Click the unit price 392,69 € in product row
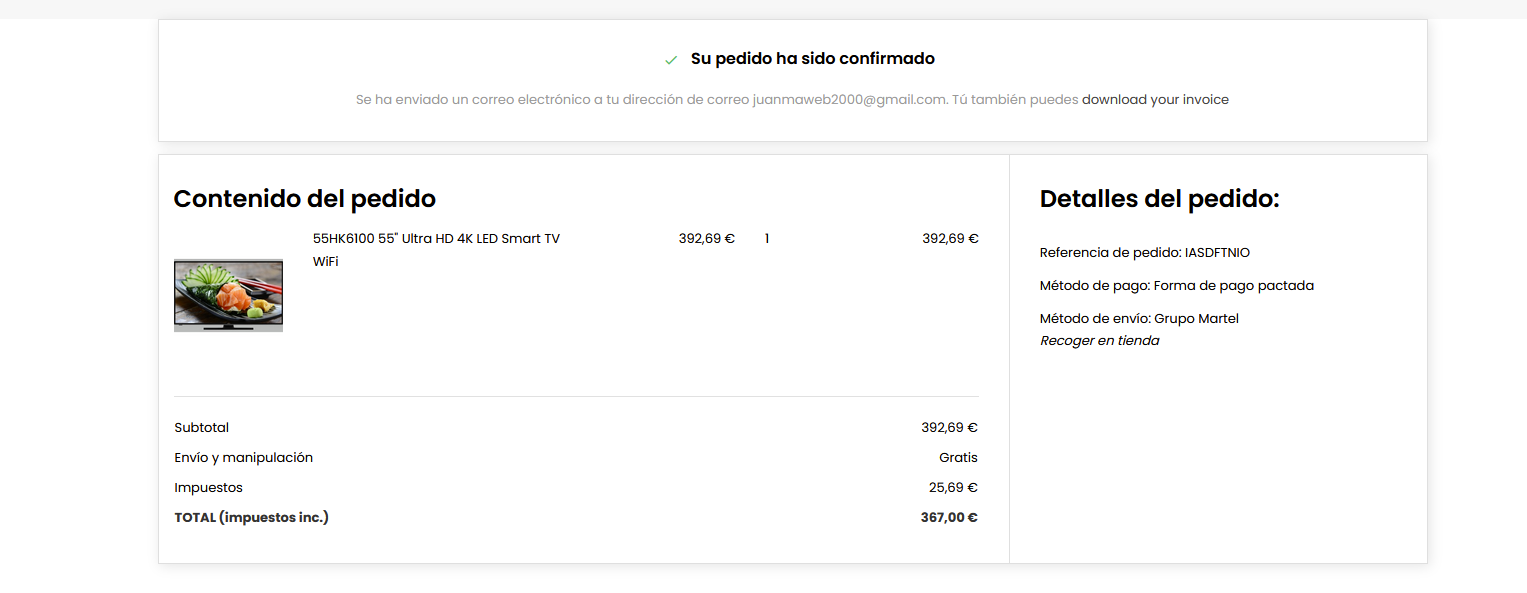1527x593 pixels. coord(706,239)
